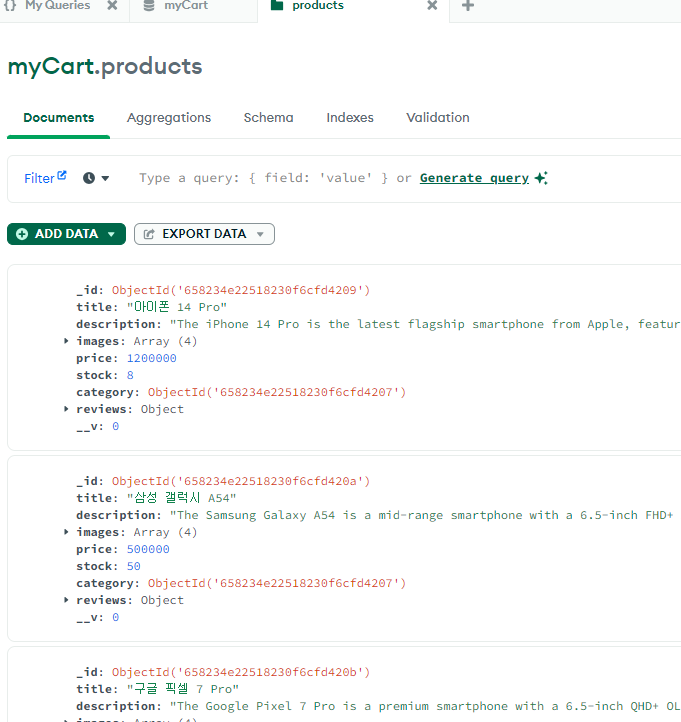Open the Indexes tab
The image size is (681, 722).
point(350,118)
